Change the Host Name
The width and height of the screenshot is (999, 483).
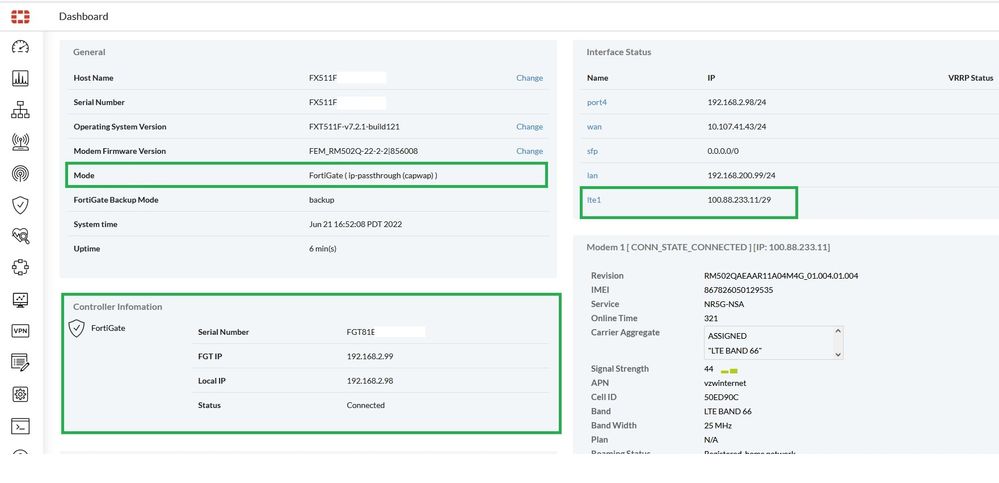point(529,78)
